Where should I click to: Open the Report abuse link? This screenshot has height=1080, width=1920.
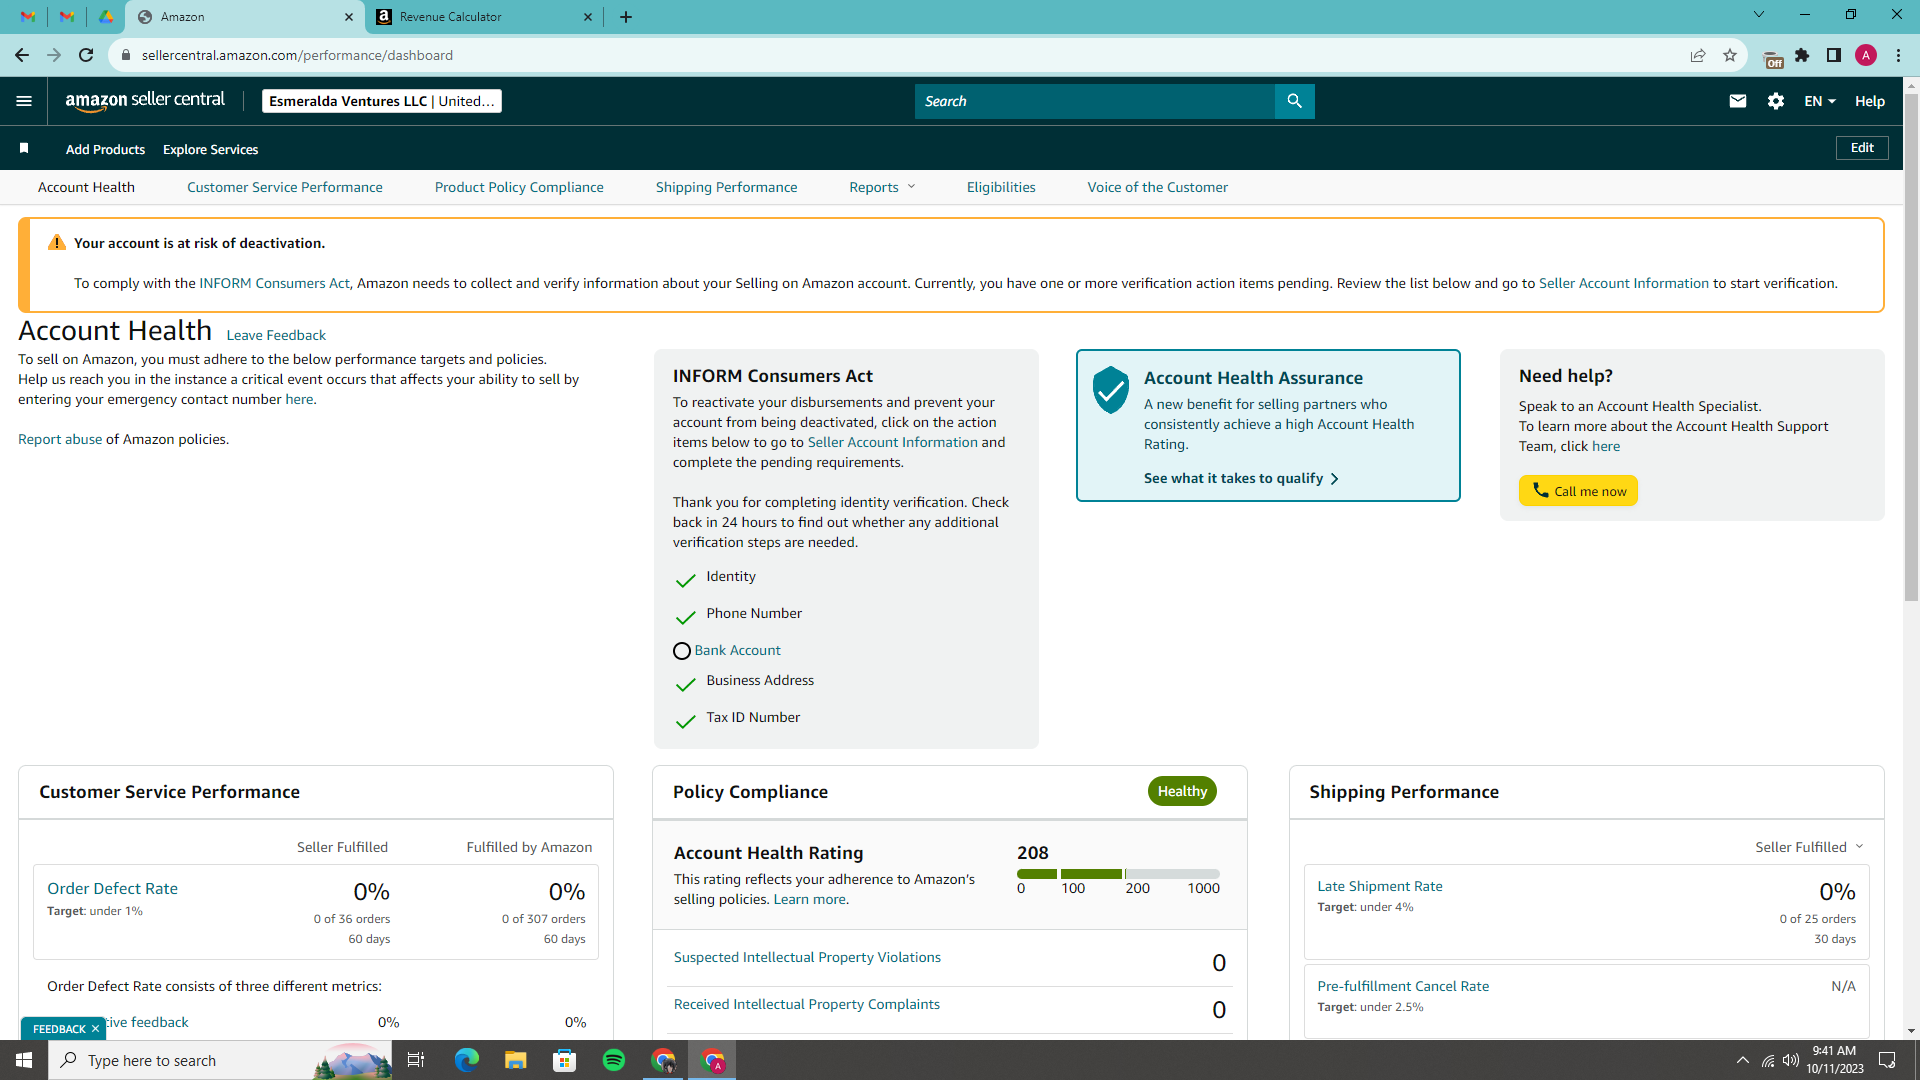click(x=60, y=439)
